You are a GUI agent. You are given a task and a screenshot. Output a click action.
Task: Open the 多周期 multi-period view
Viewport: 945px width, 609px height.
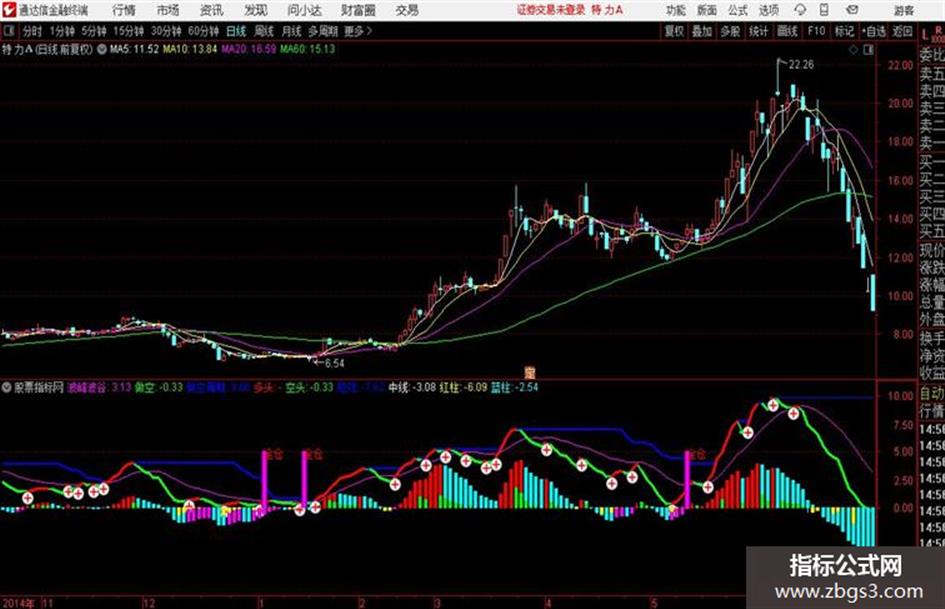[323, 31]
